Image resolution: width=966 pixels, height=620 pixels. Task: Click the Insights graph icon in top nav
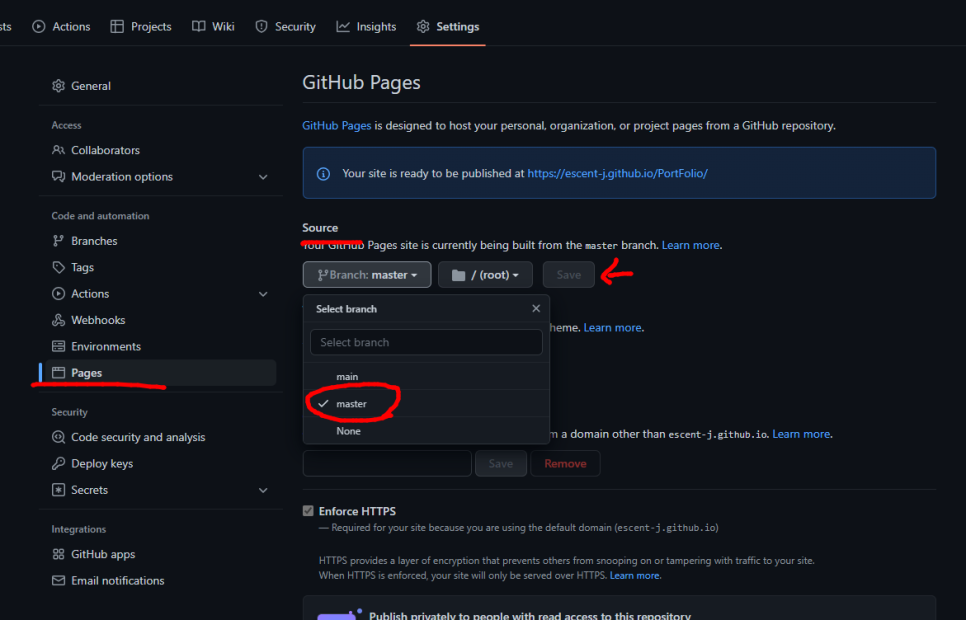(x=343, y=27)
